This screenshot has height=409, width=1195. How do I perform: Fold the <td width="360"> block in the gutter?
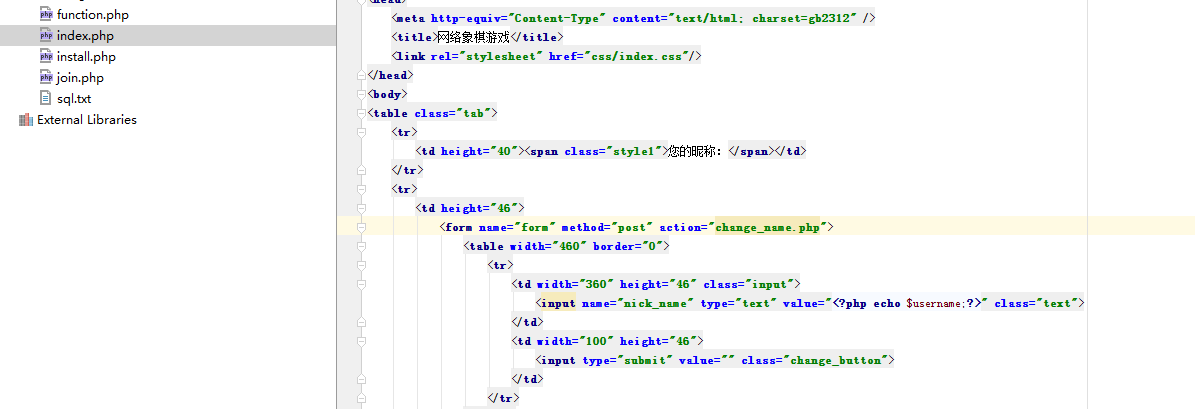[x=361, y=284]
